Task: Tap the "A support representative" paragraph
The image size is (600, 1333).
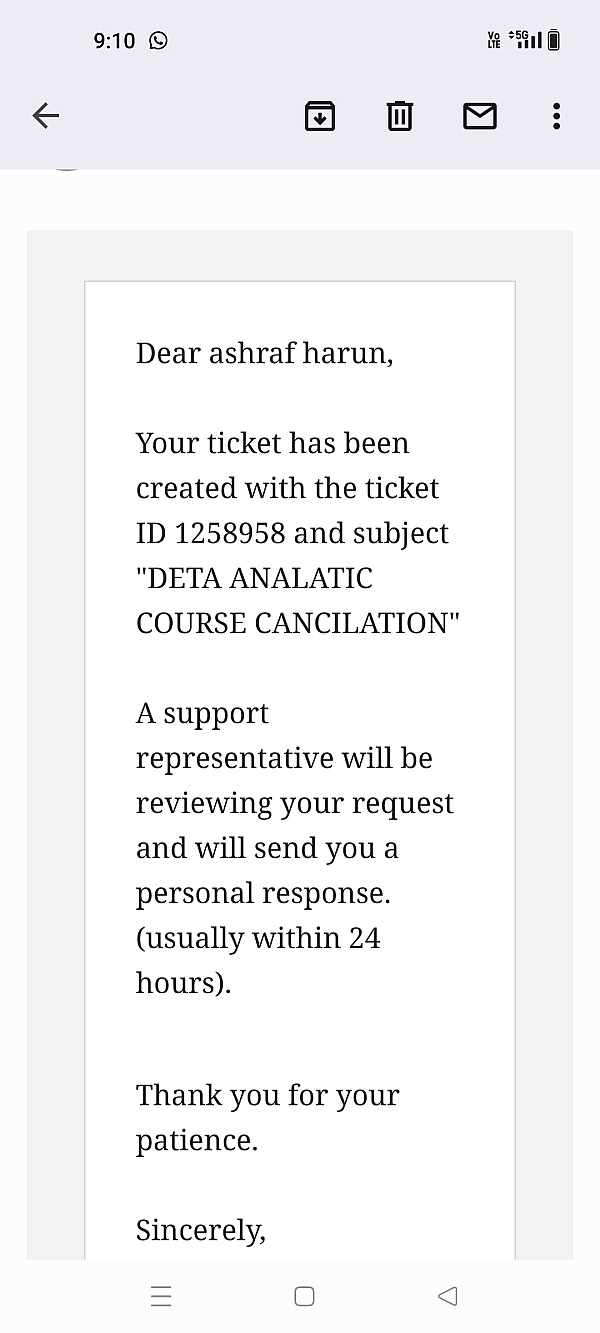Action: pyautogui.click(x=294, y=780)
